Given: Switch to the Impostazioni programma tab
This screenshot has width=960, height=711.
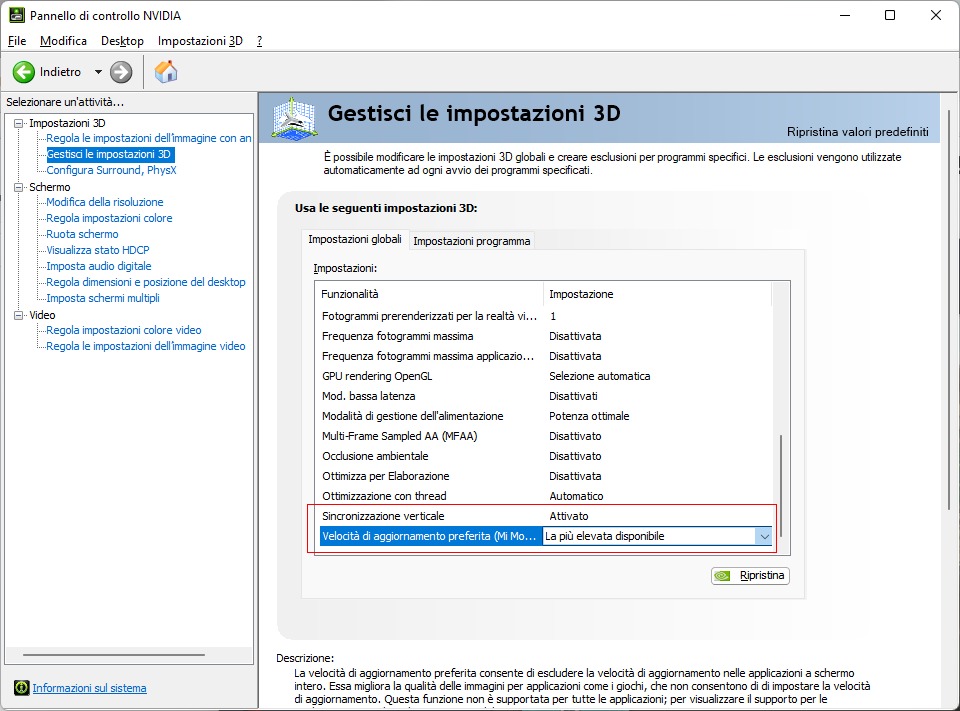Looking at the screenshot, I should (x=471, y=241).
